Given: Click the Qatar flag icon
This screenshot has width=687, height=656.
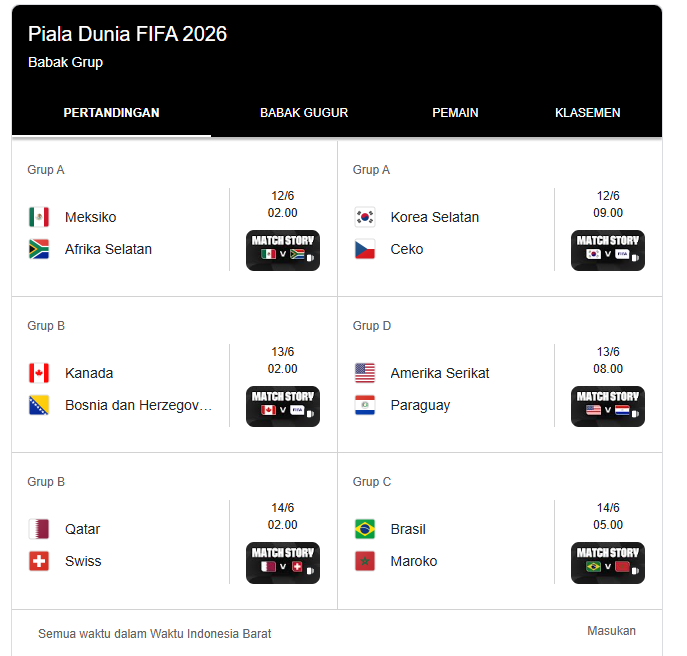Looking at the screenshot, I should click(x=39, y=529).
